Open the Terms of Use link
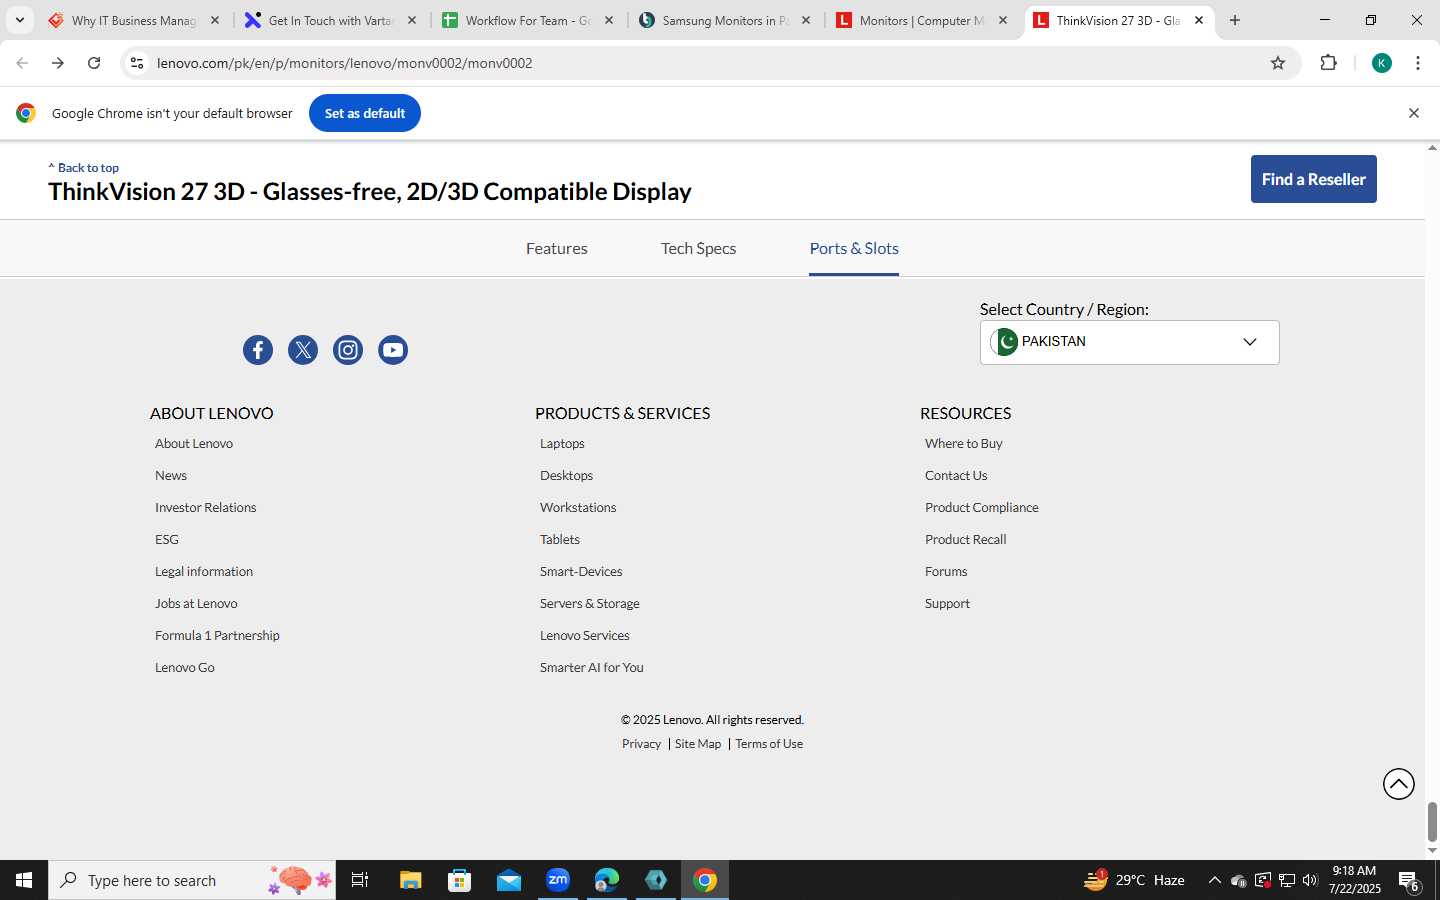This screenshot has height=900, width=1440. (769, 744)
